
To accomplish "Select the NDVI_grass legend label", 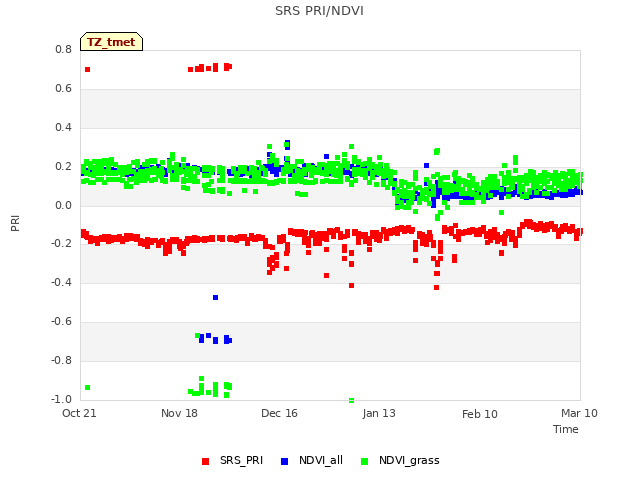I will click(409, 460).
